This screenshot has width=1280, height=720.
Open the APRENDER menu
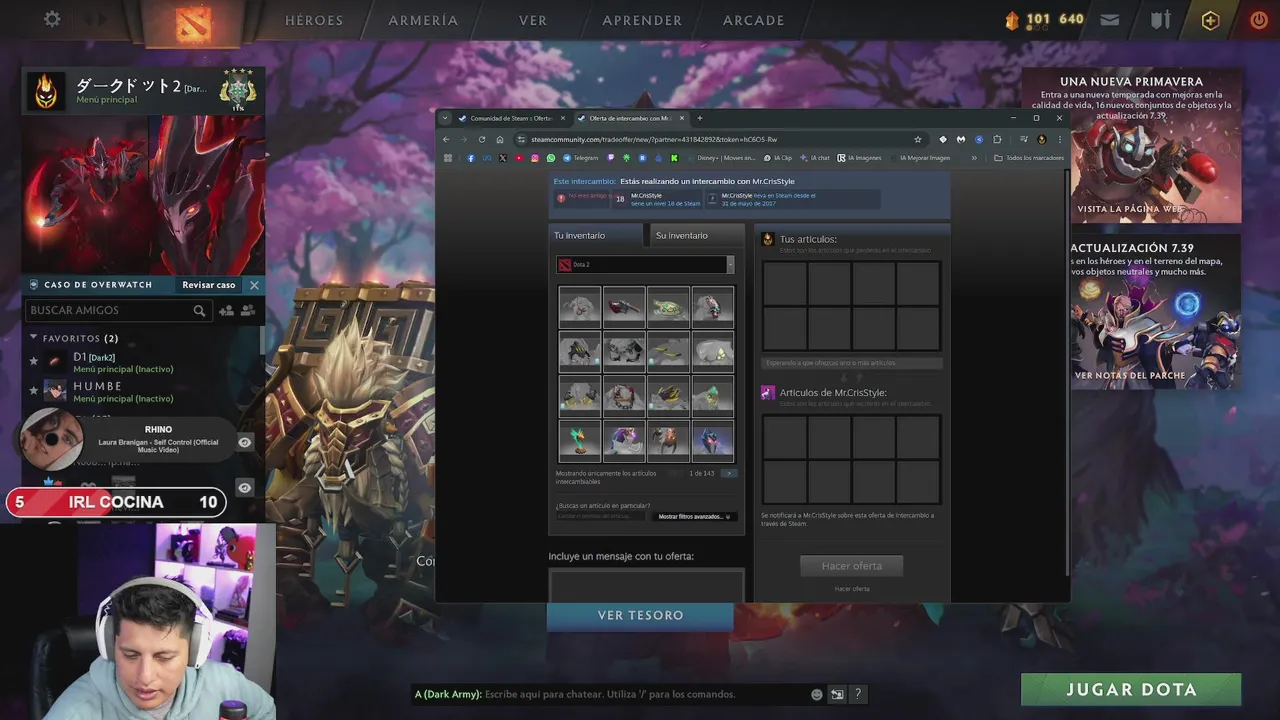tap(642, 20)
